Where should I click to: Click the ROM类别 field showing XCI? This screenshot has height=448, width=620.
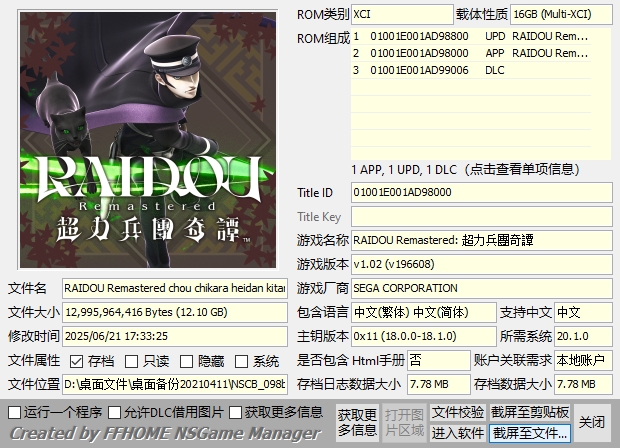[402, 15]
